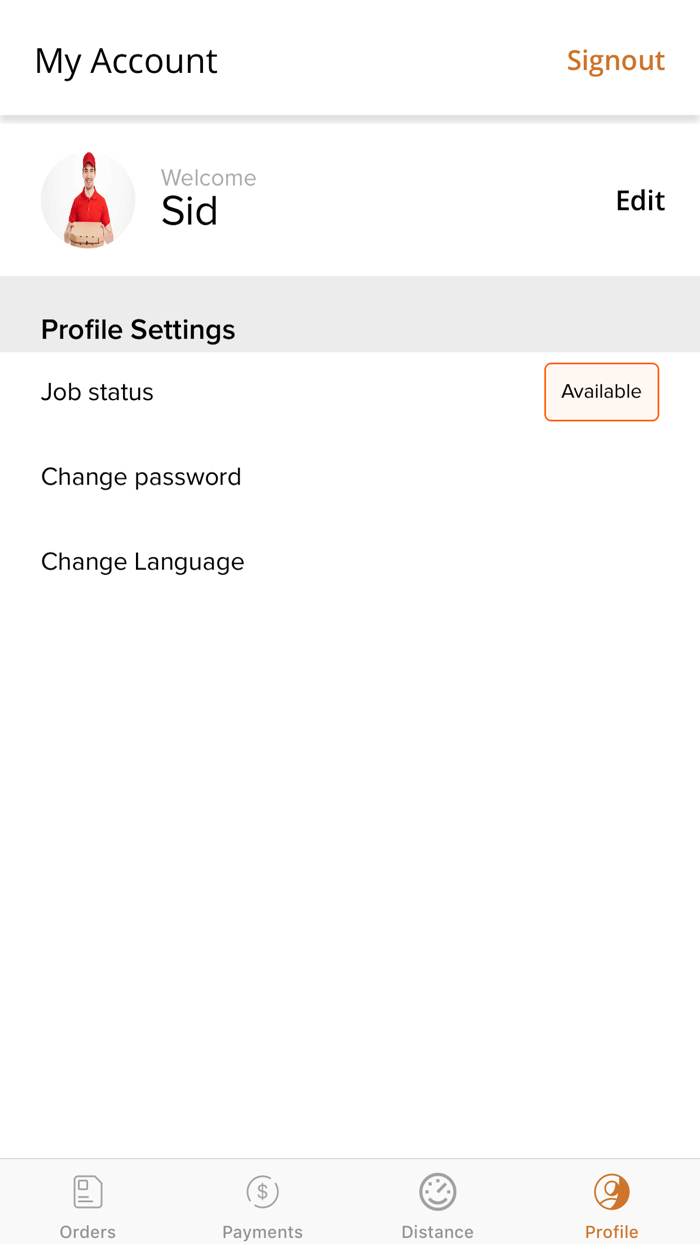This screenshot has height=1244, width=700.
Task: Edit the profile details
Action: click(640, 200)
